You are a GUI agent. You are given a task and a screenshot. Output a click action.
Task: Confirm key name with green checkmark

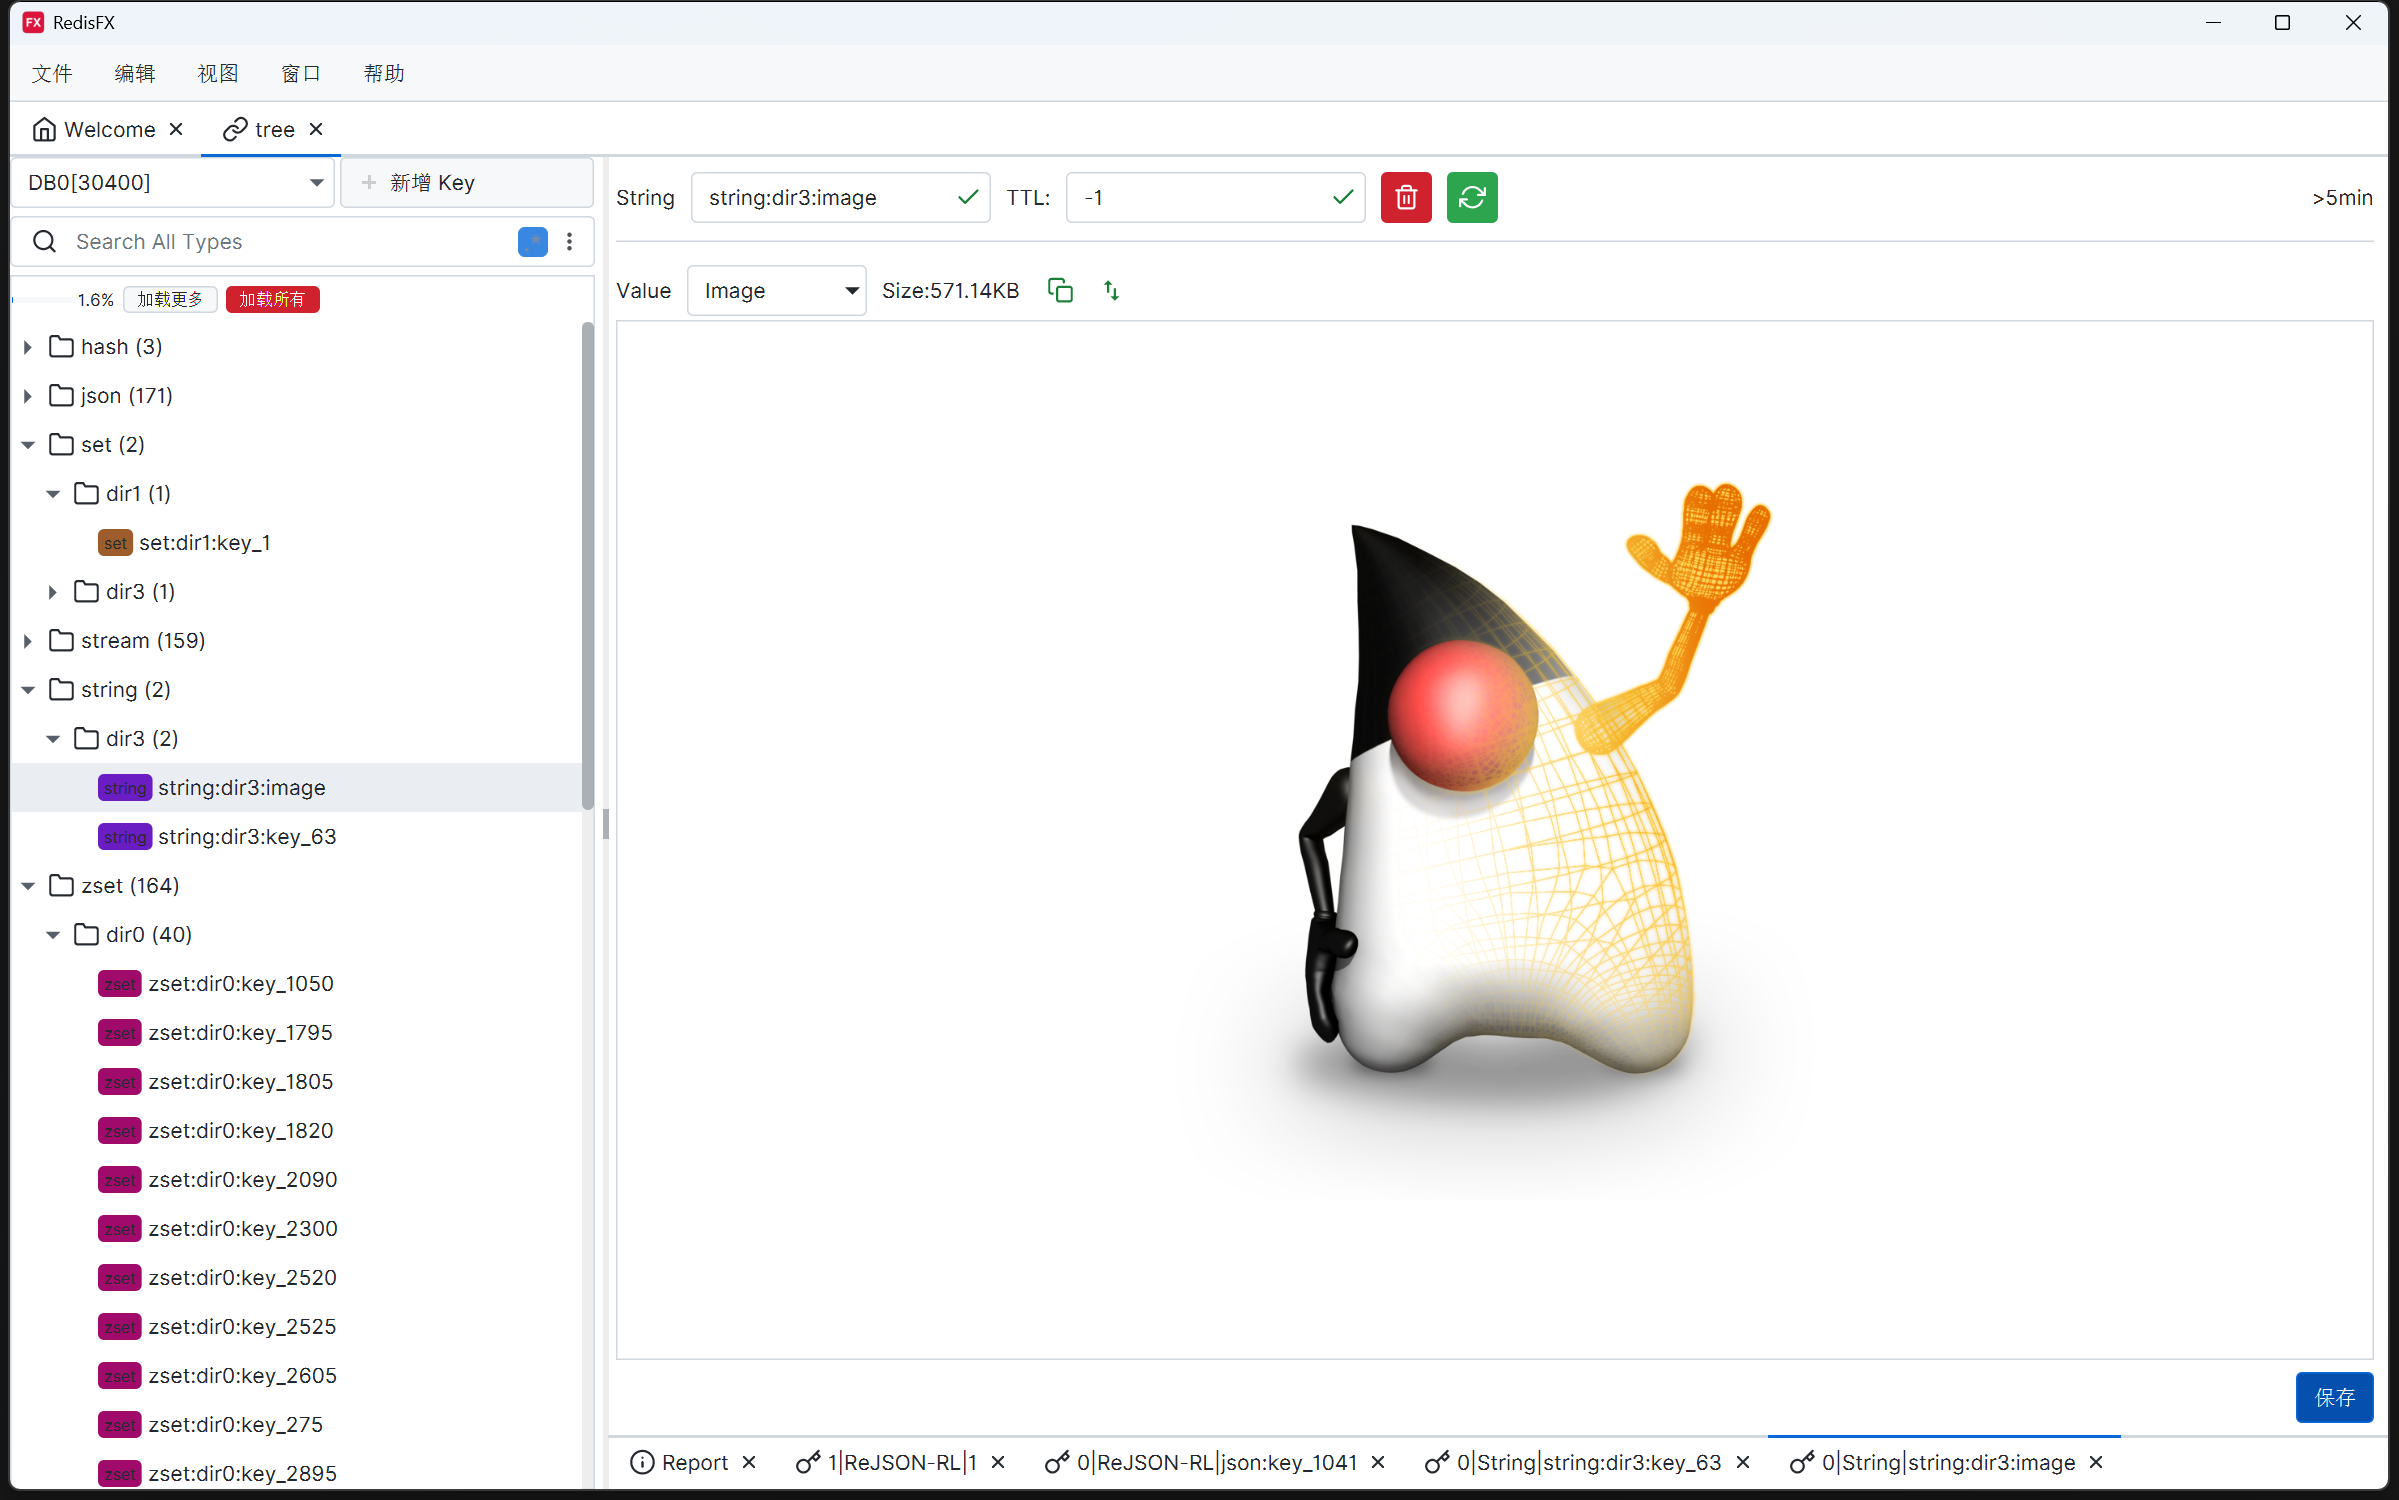pos(967,197)
